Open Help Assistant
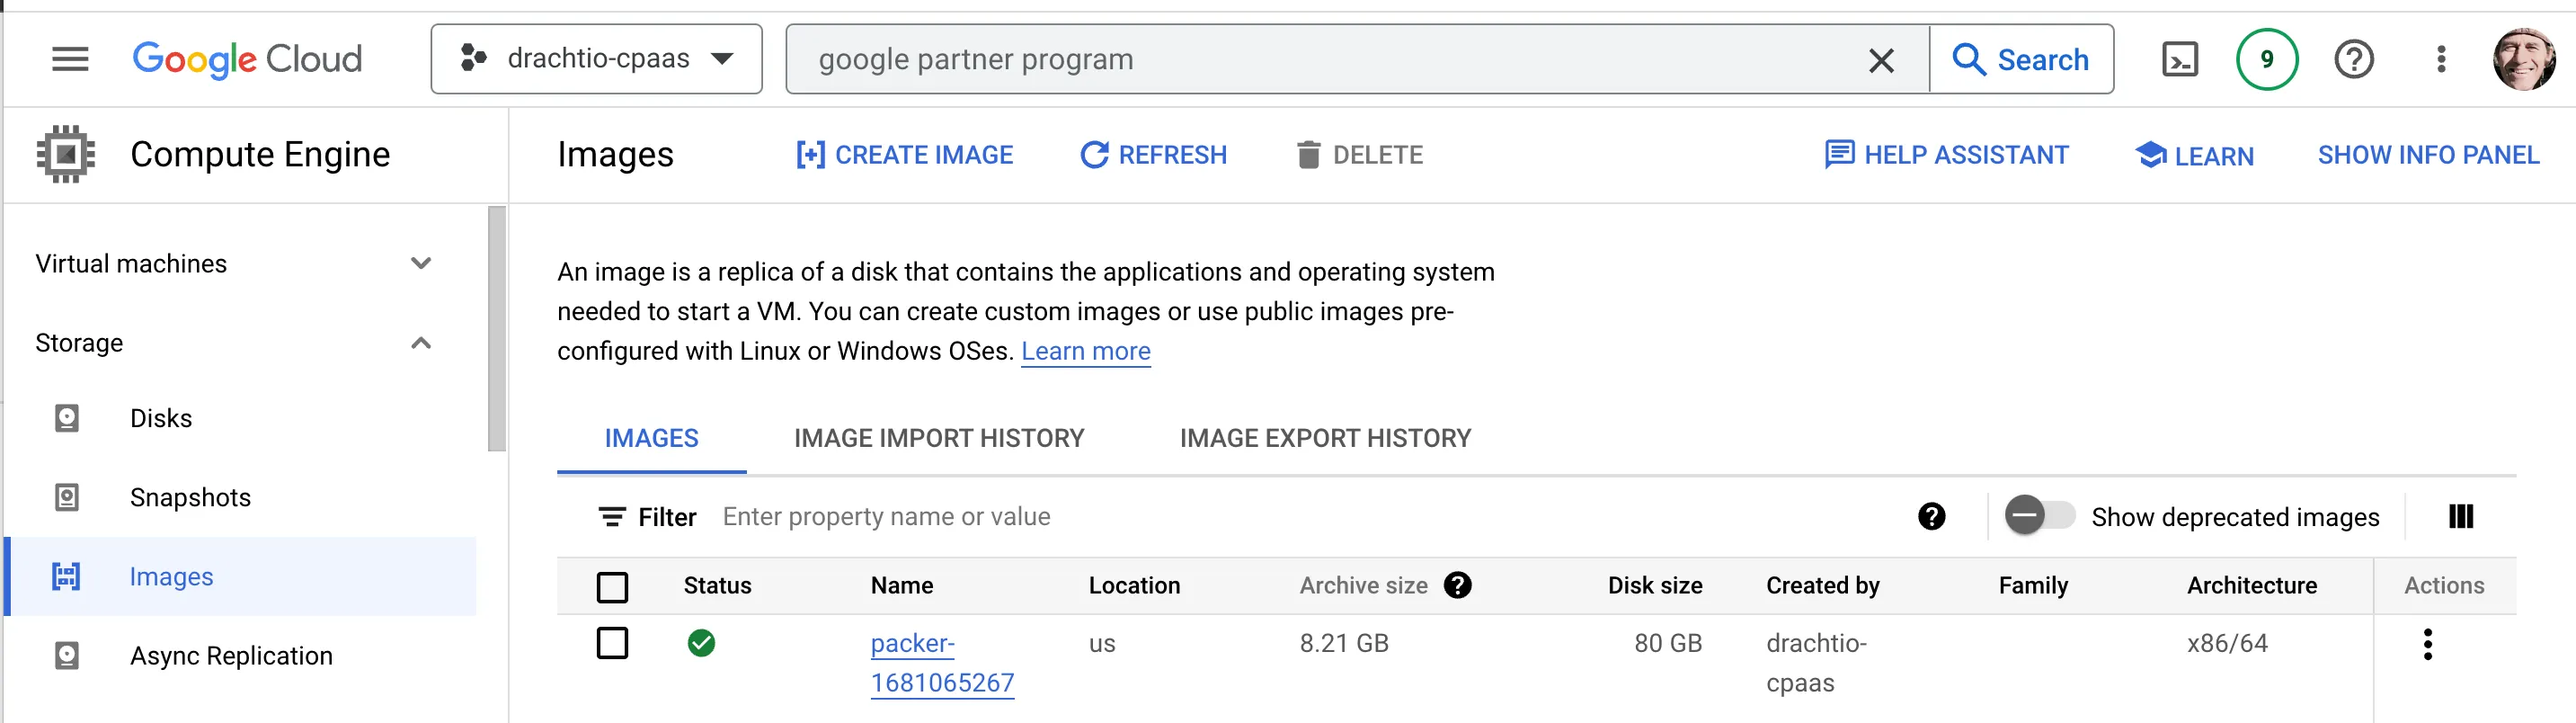Screen dimensions: 2576x723 [x=1946, y=155]
